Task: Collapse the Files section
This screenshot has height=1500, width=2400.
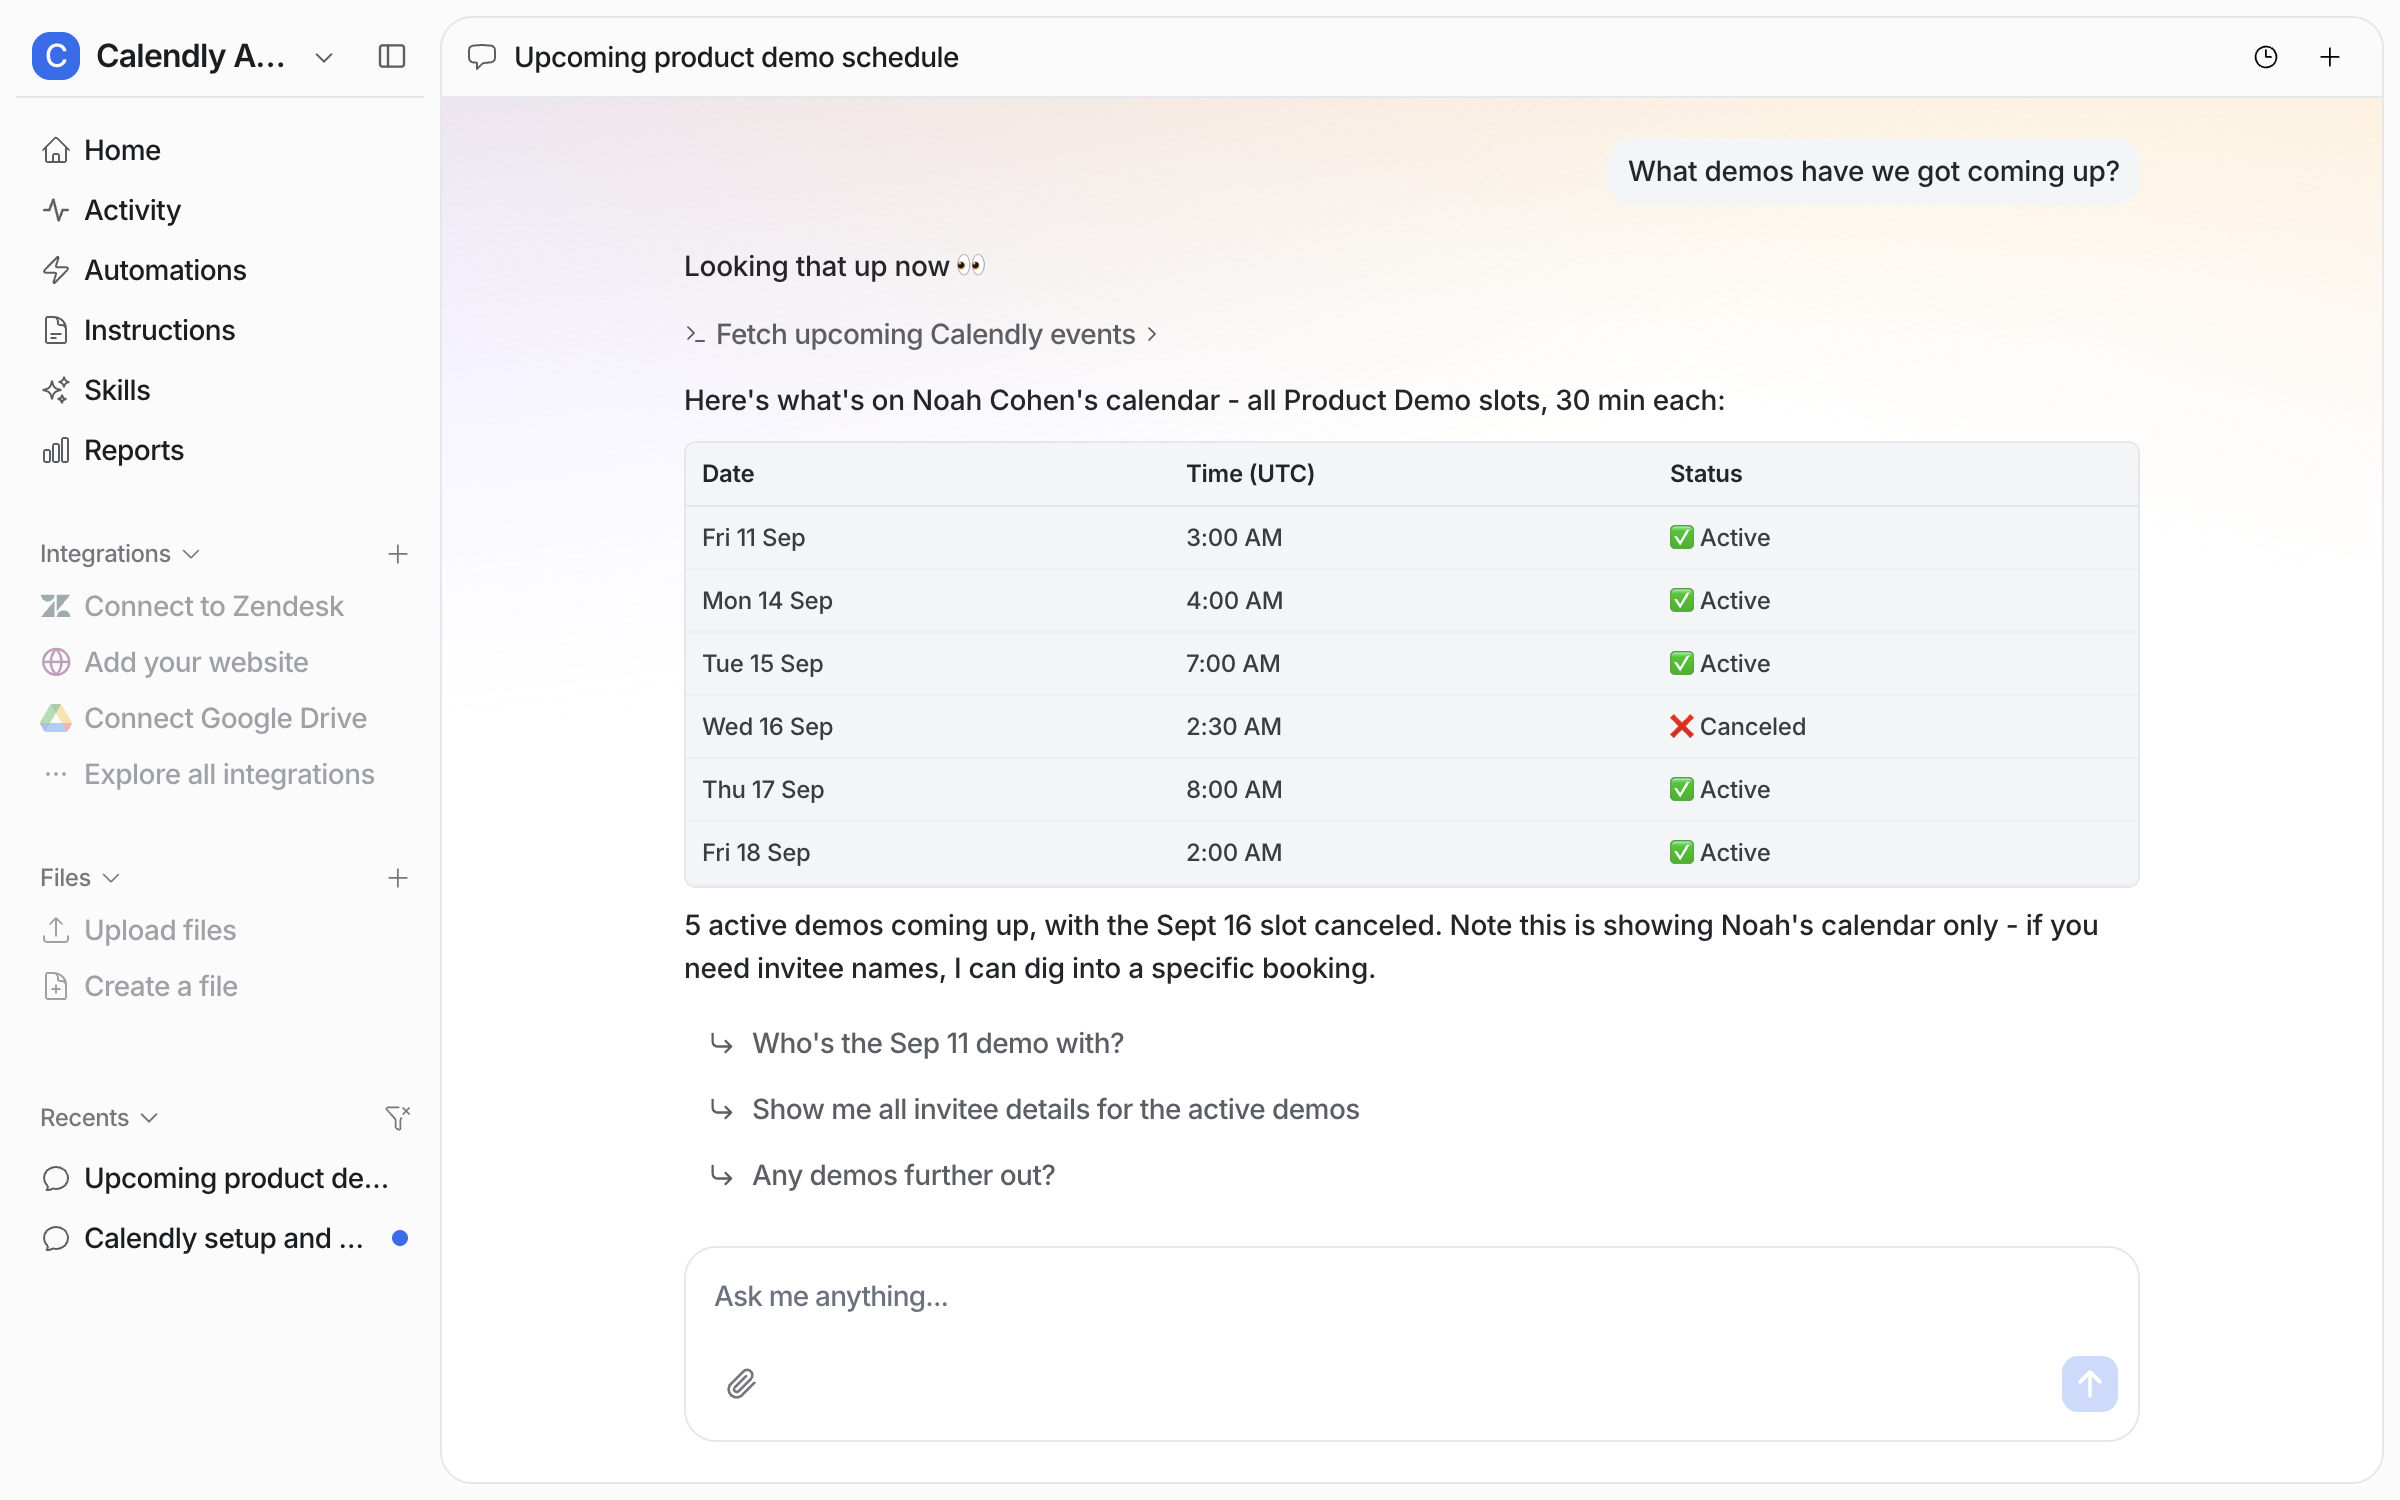Action: [x=80, y=878]
